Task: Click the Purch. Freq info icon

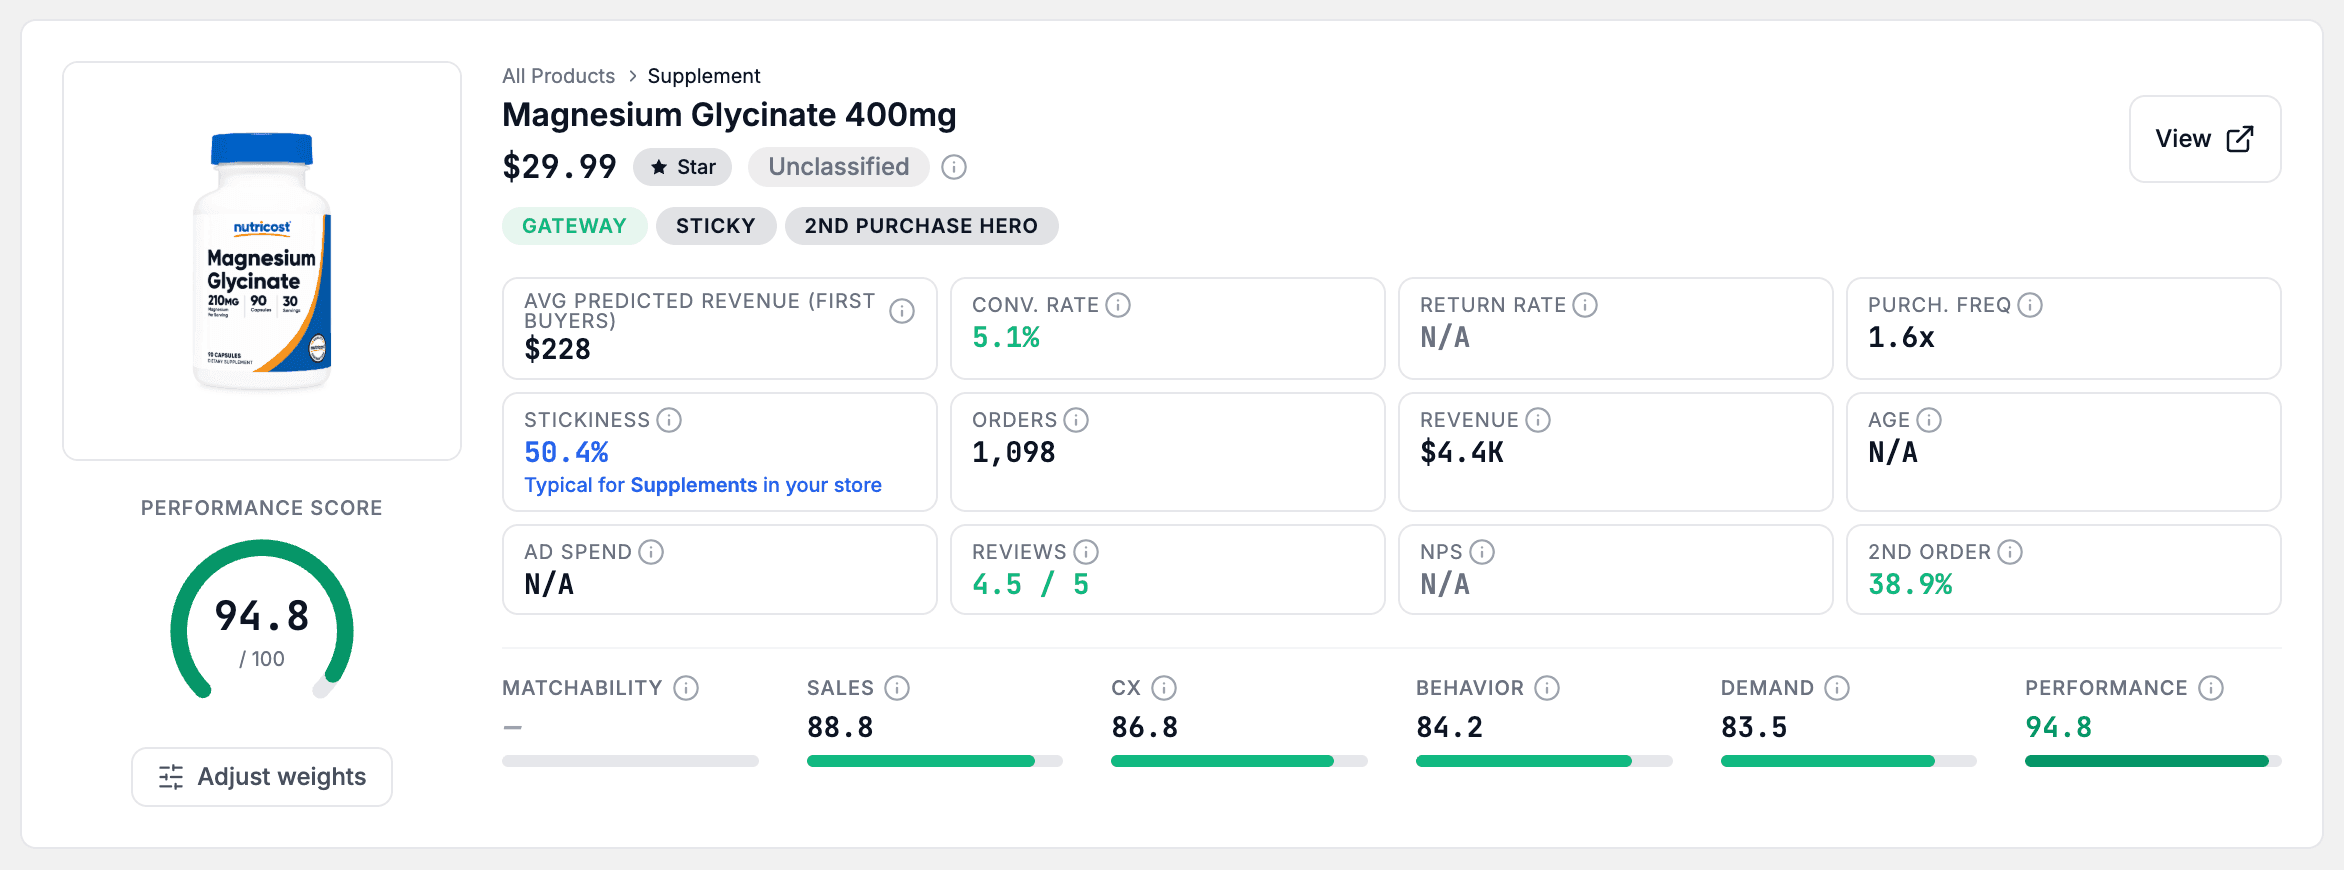Action: [2030, 305]
